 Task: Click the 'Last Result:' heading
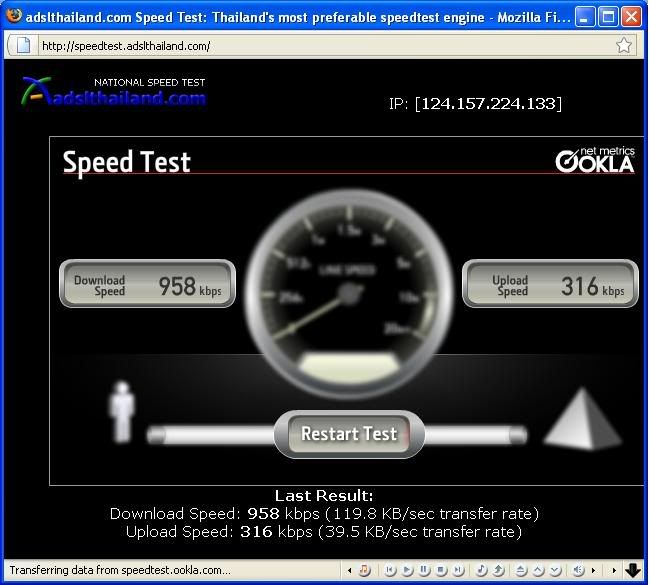324,496
